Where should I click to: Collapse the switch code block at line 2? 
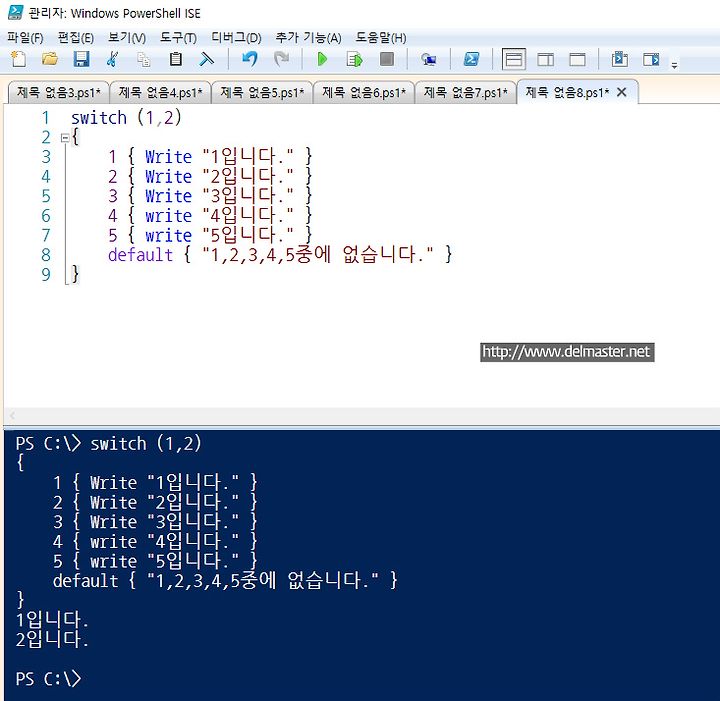65,137
